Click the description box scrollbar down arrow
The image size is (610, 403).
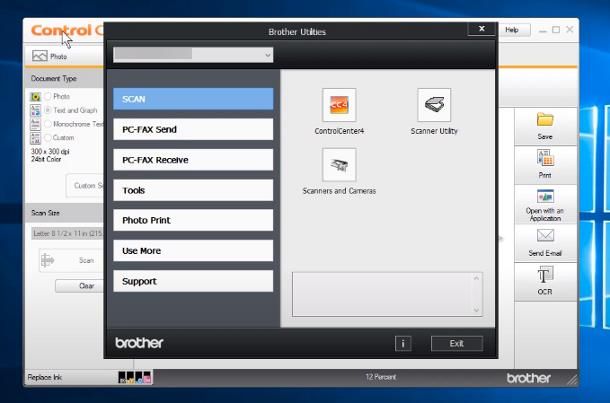point(476,310)
